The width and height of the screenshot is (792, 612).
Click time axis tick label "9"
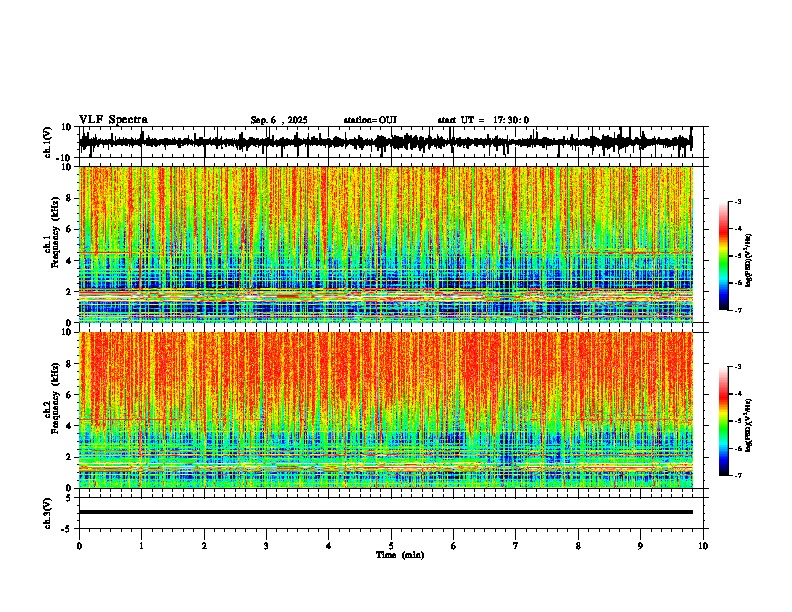640,546
